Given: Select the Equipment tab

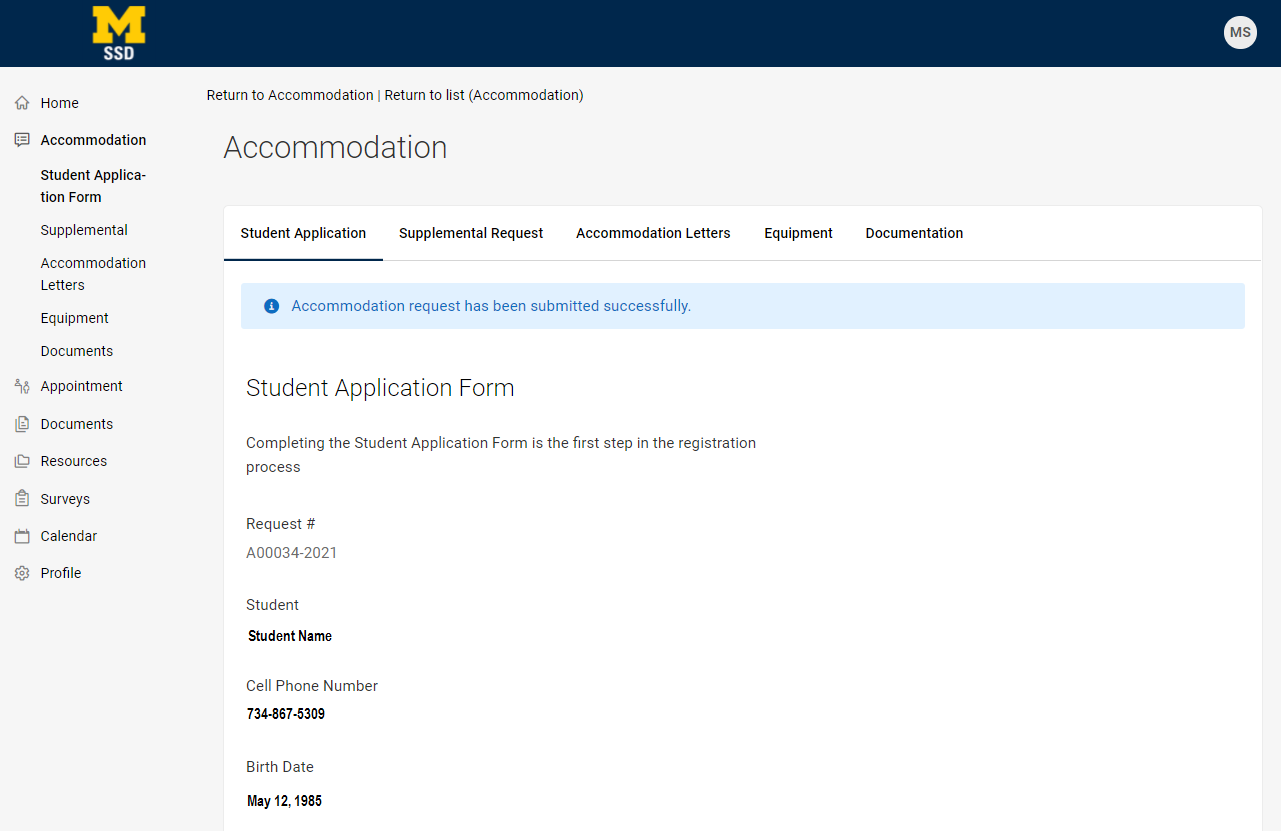Looking at the screenshot, I should tap(798, 233).
